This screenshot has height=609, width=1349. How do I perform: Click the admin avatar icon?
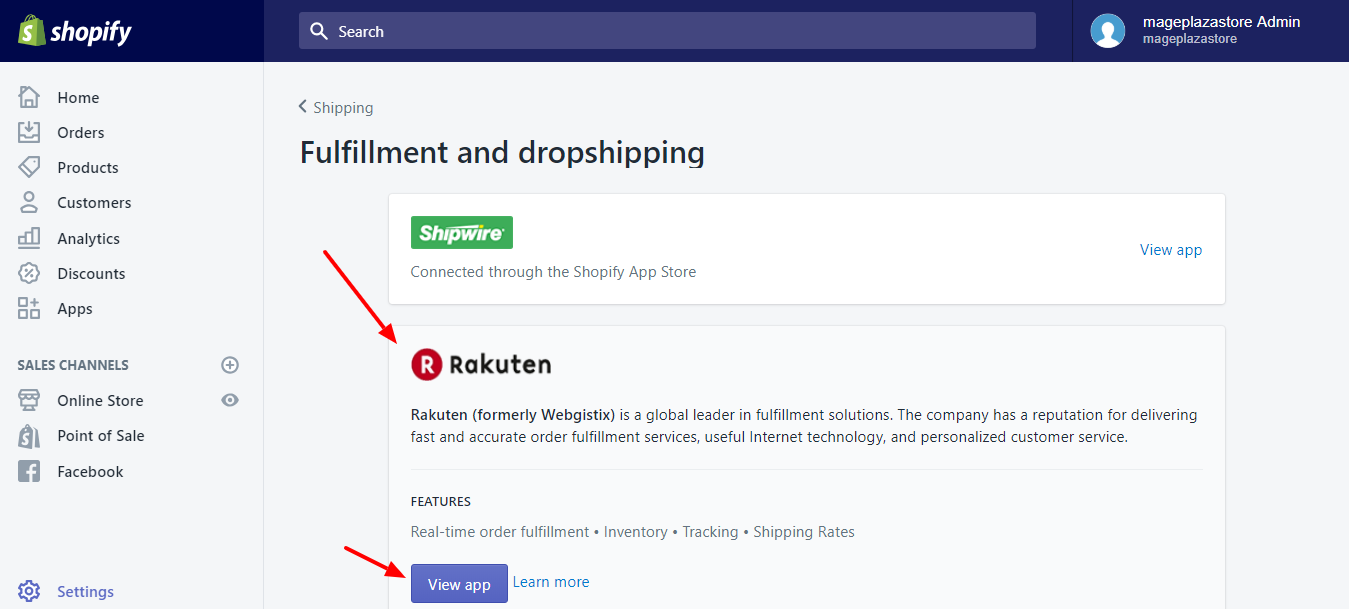pos(1107,31)
